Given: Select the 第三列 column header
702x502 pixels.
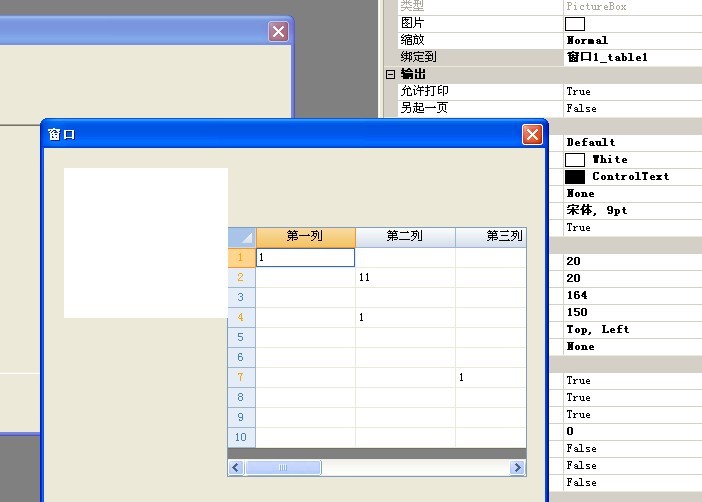Looking at the screenshot, I should 494,237.
